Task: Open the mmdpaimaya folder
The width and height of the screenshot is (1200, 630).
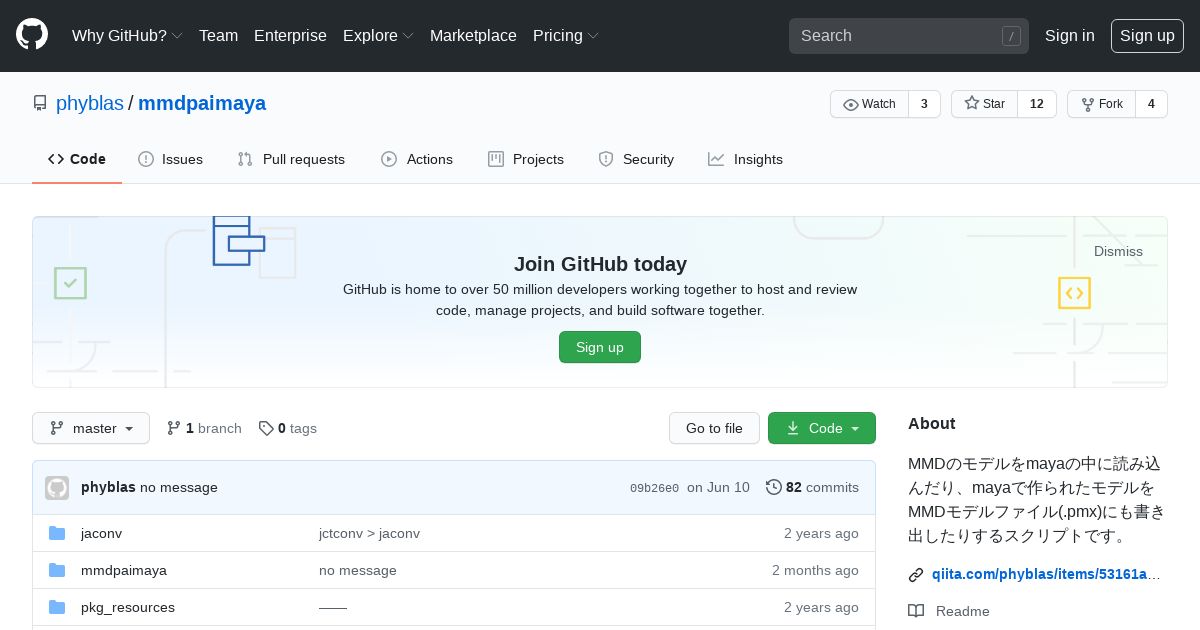Action: (124, 570)
